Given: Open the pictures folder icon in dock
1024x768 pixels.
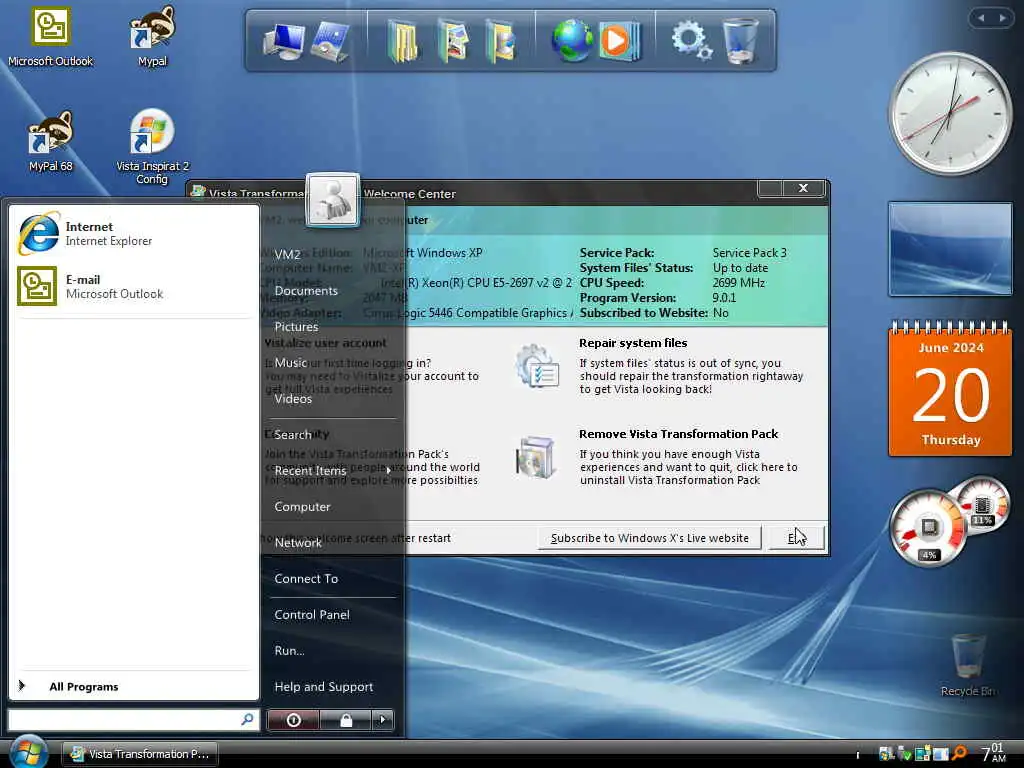Looking at the screenshot, I should tap(453, 40).
